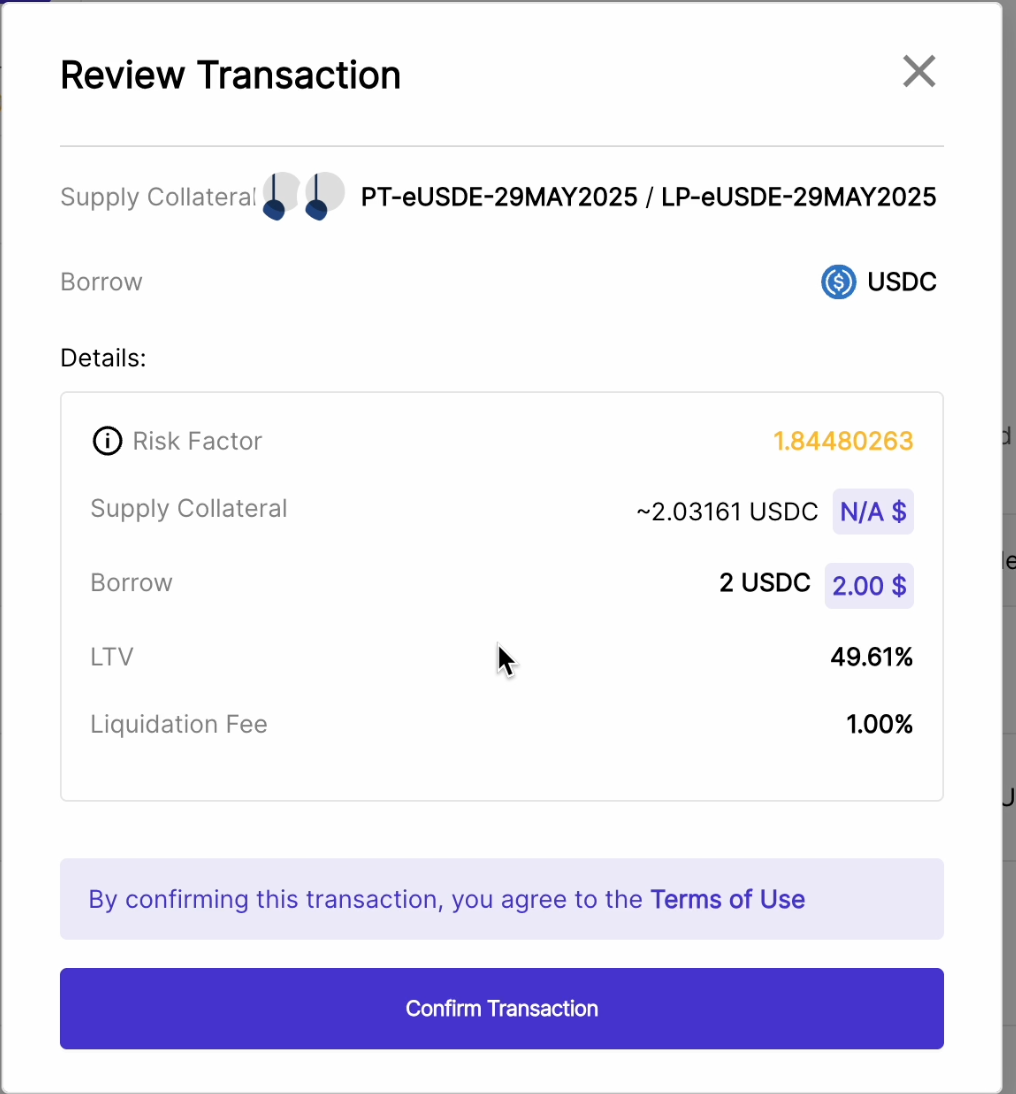Close the Review Transaction dialog
The height and width of the screenshot is (1094, 1016).
(918, 72)
